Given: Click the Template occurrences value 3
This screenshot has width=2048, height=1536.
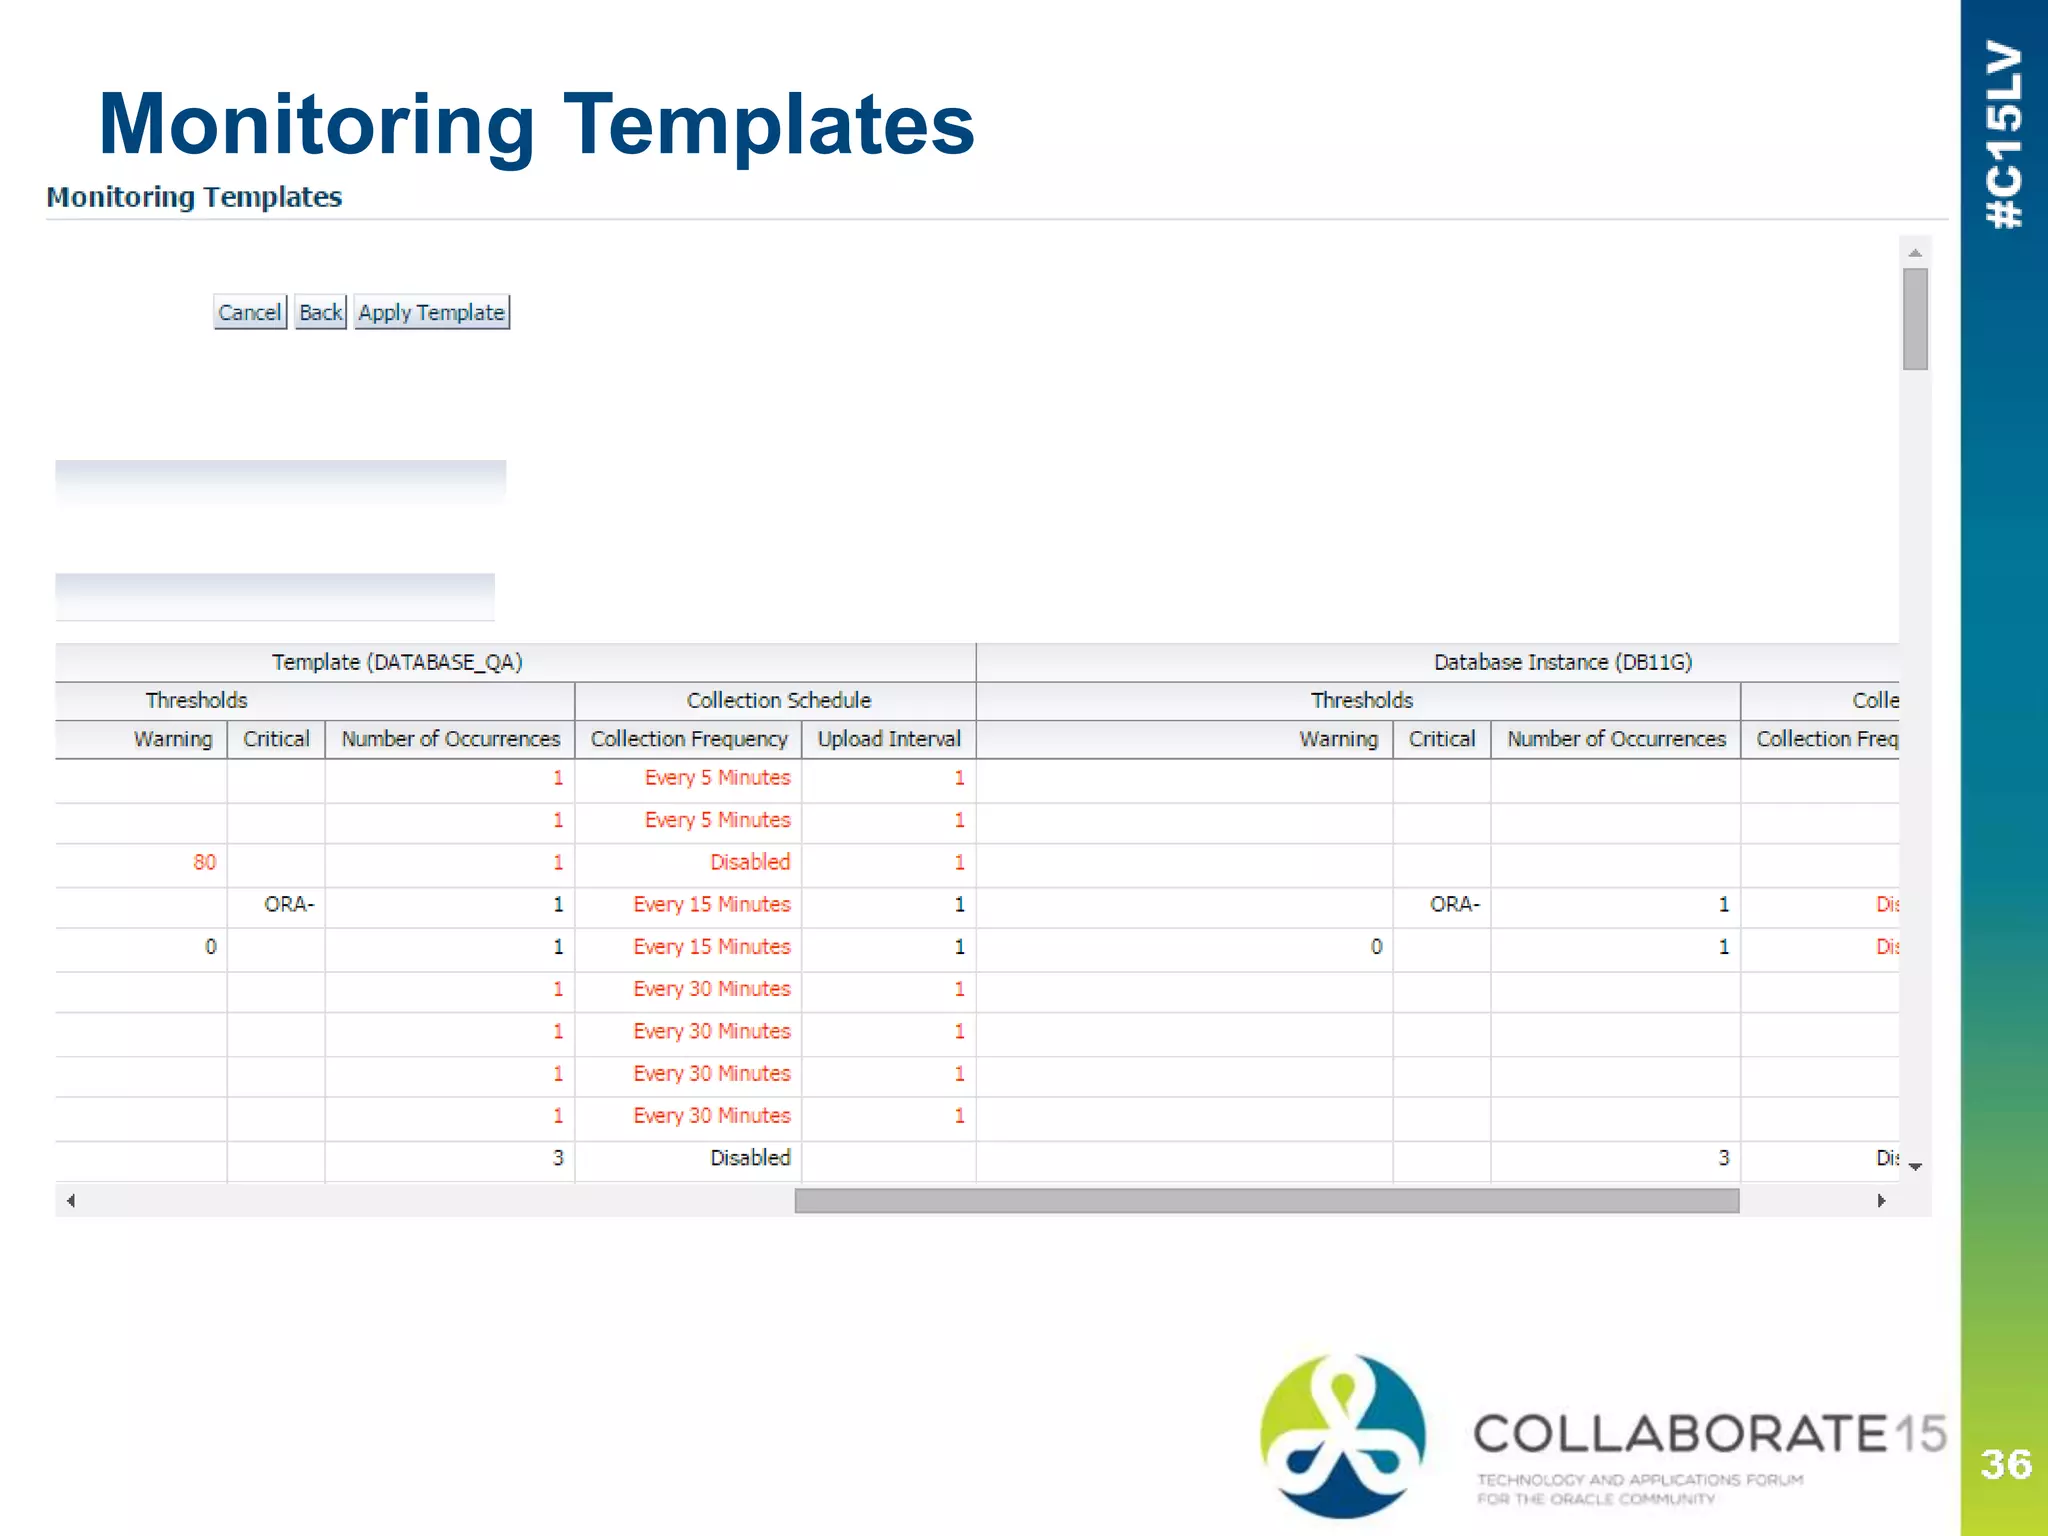Looking at the screenshot, I should point(558,1158).
